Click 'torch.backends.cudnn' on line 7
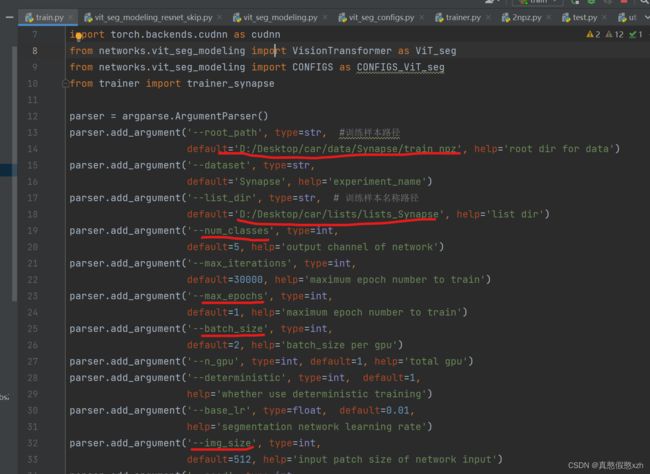 click(169, 35)
